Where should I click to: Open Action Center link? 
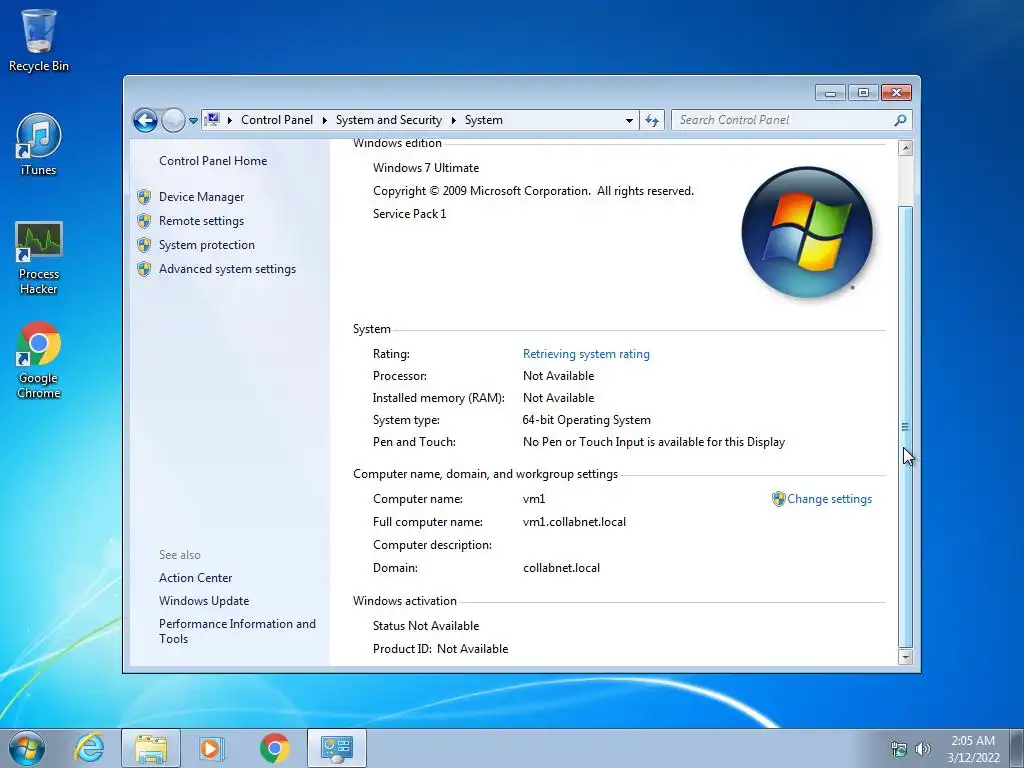(x=195, y=578)
